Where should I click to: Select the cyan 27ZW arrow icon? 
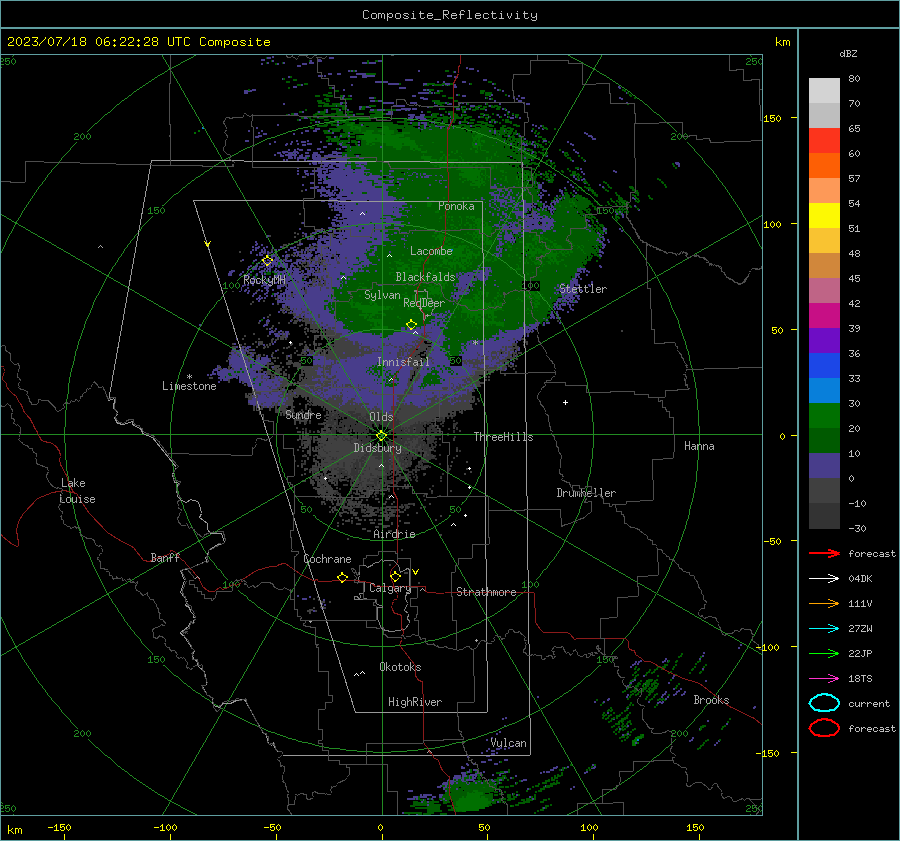824,629
